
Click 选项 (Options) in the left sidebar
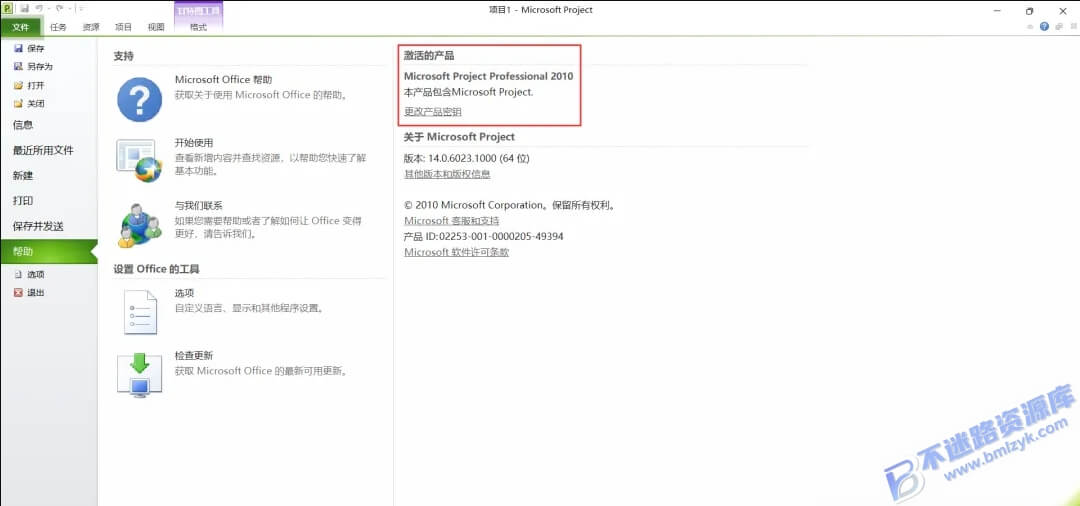29,274
